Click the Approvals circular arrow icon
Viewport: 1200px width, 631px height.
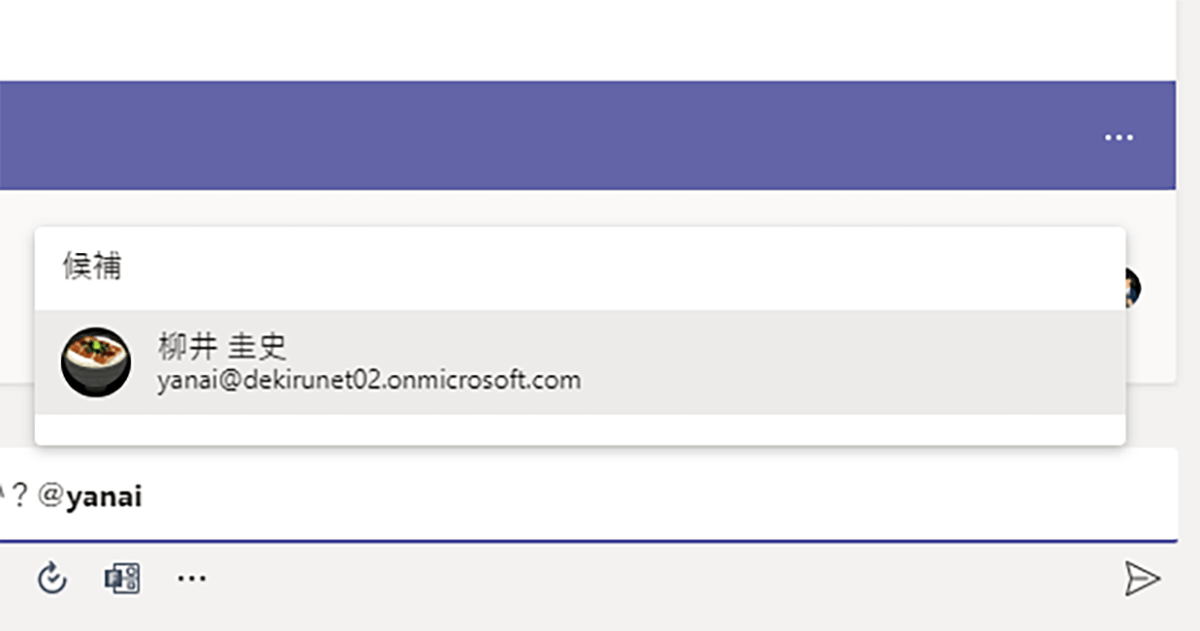tap(52, 578)
